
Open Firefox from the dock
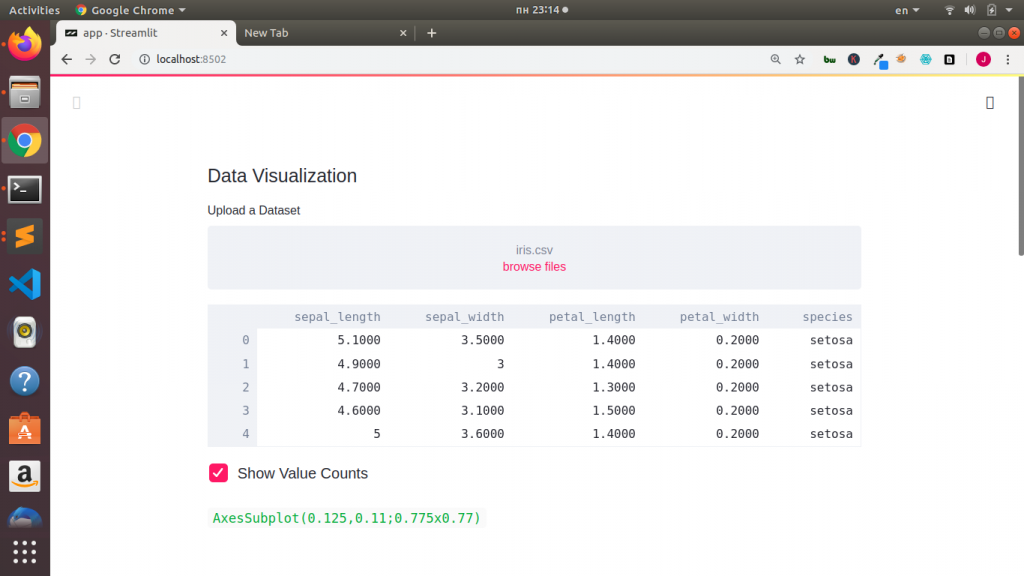point(24,43)
